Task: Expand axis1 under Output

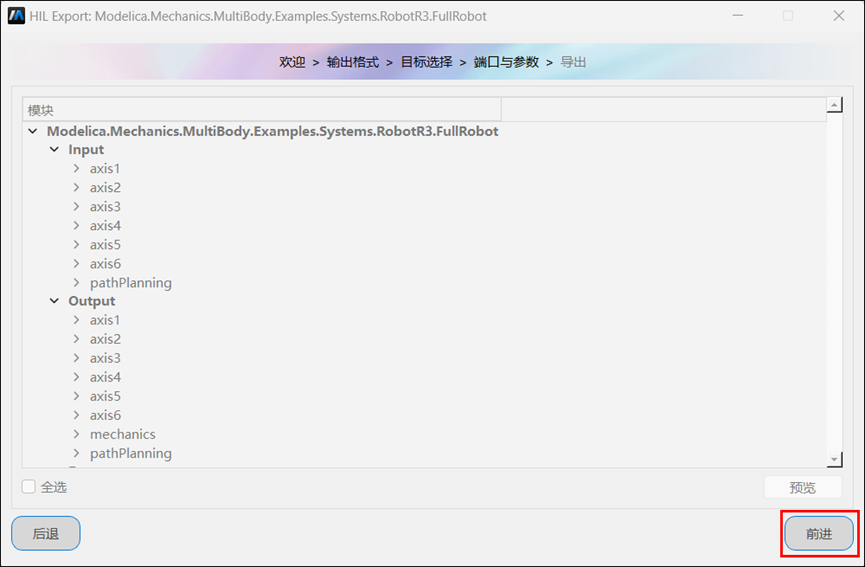Action: pyautogui.click(x=76, y=320)
